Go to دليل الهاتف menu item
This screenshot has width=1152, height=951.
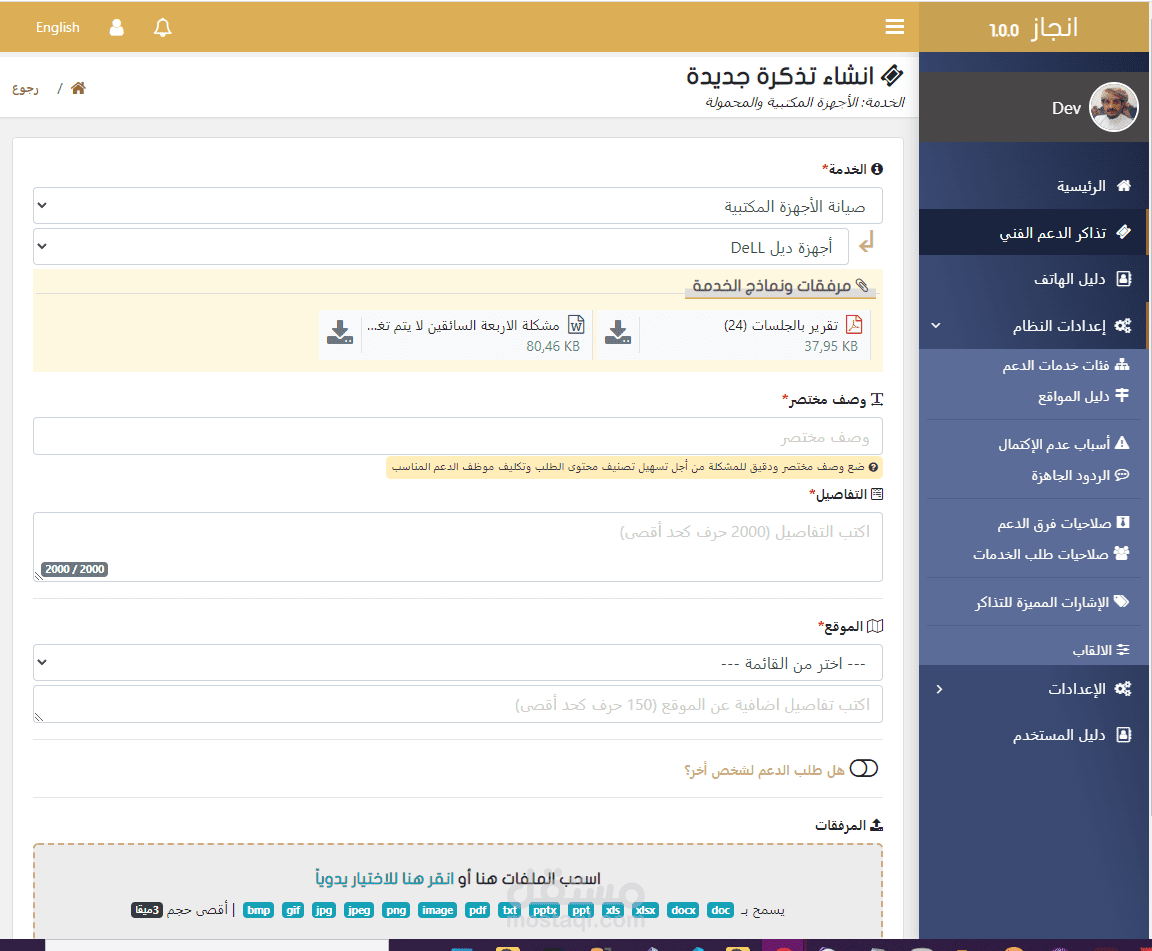(x=1069, y=279)
